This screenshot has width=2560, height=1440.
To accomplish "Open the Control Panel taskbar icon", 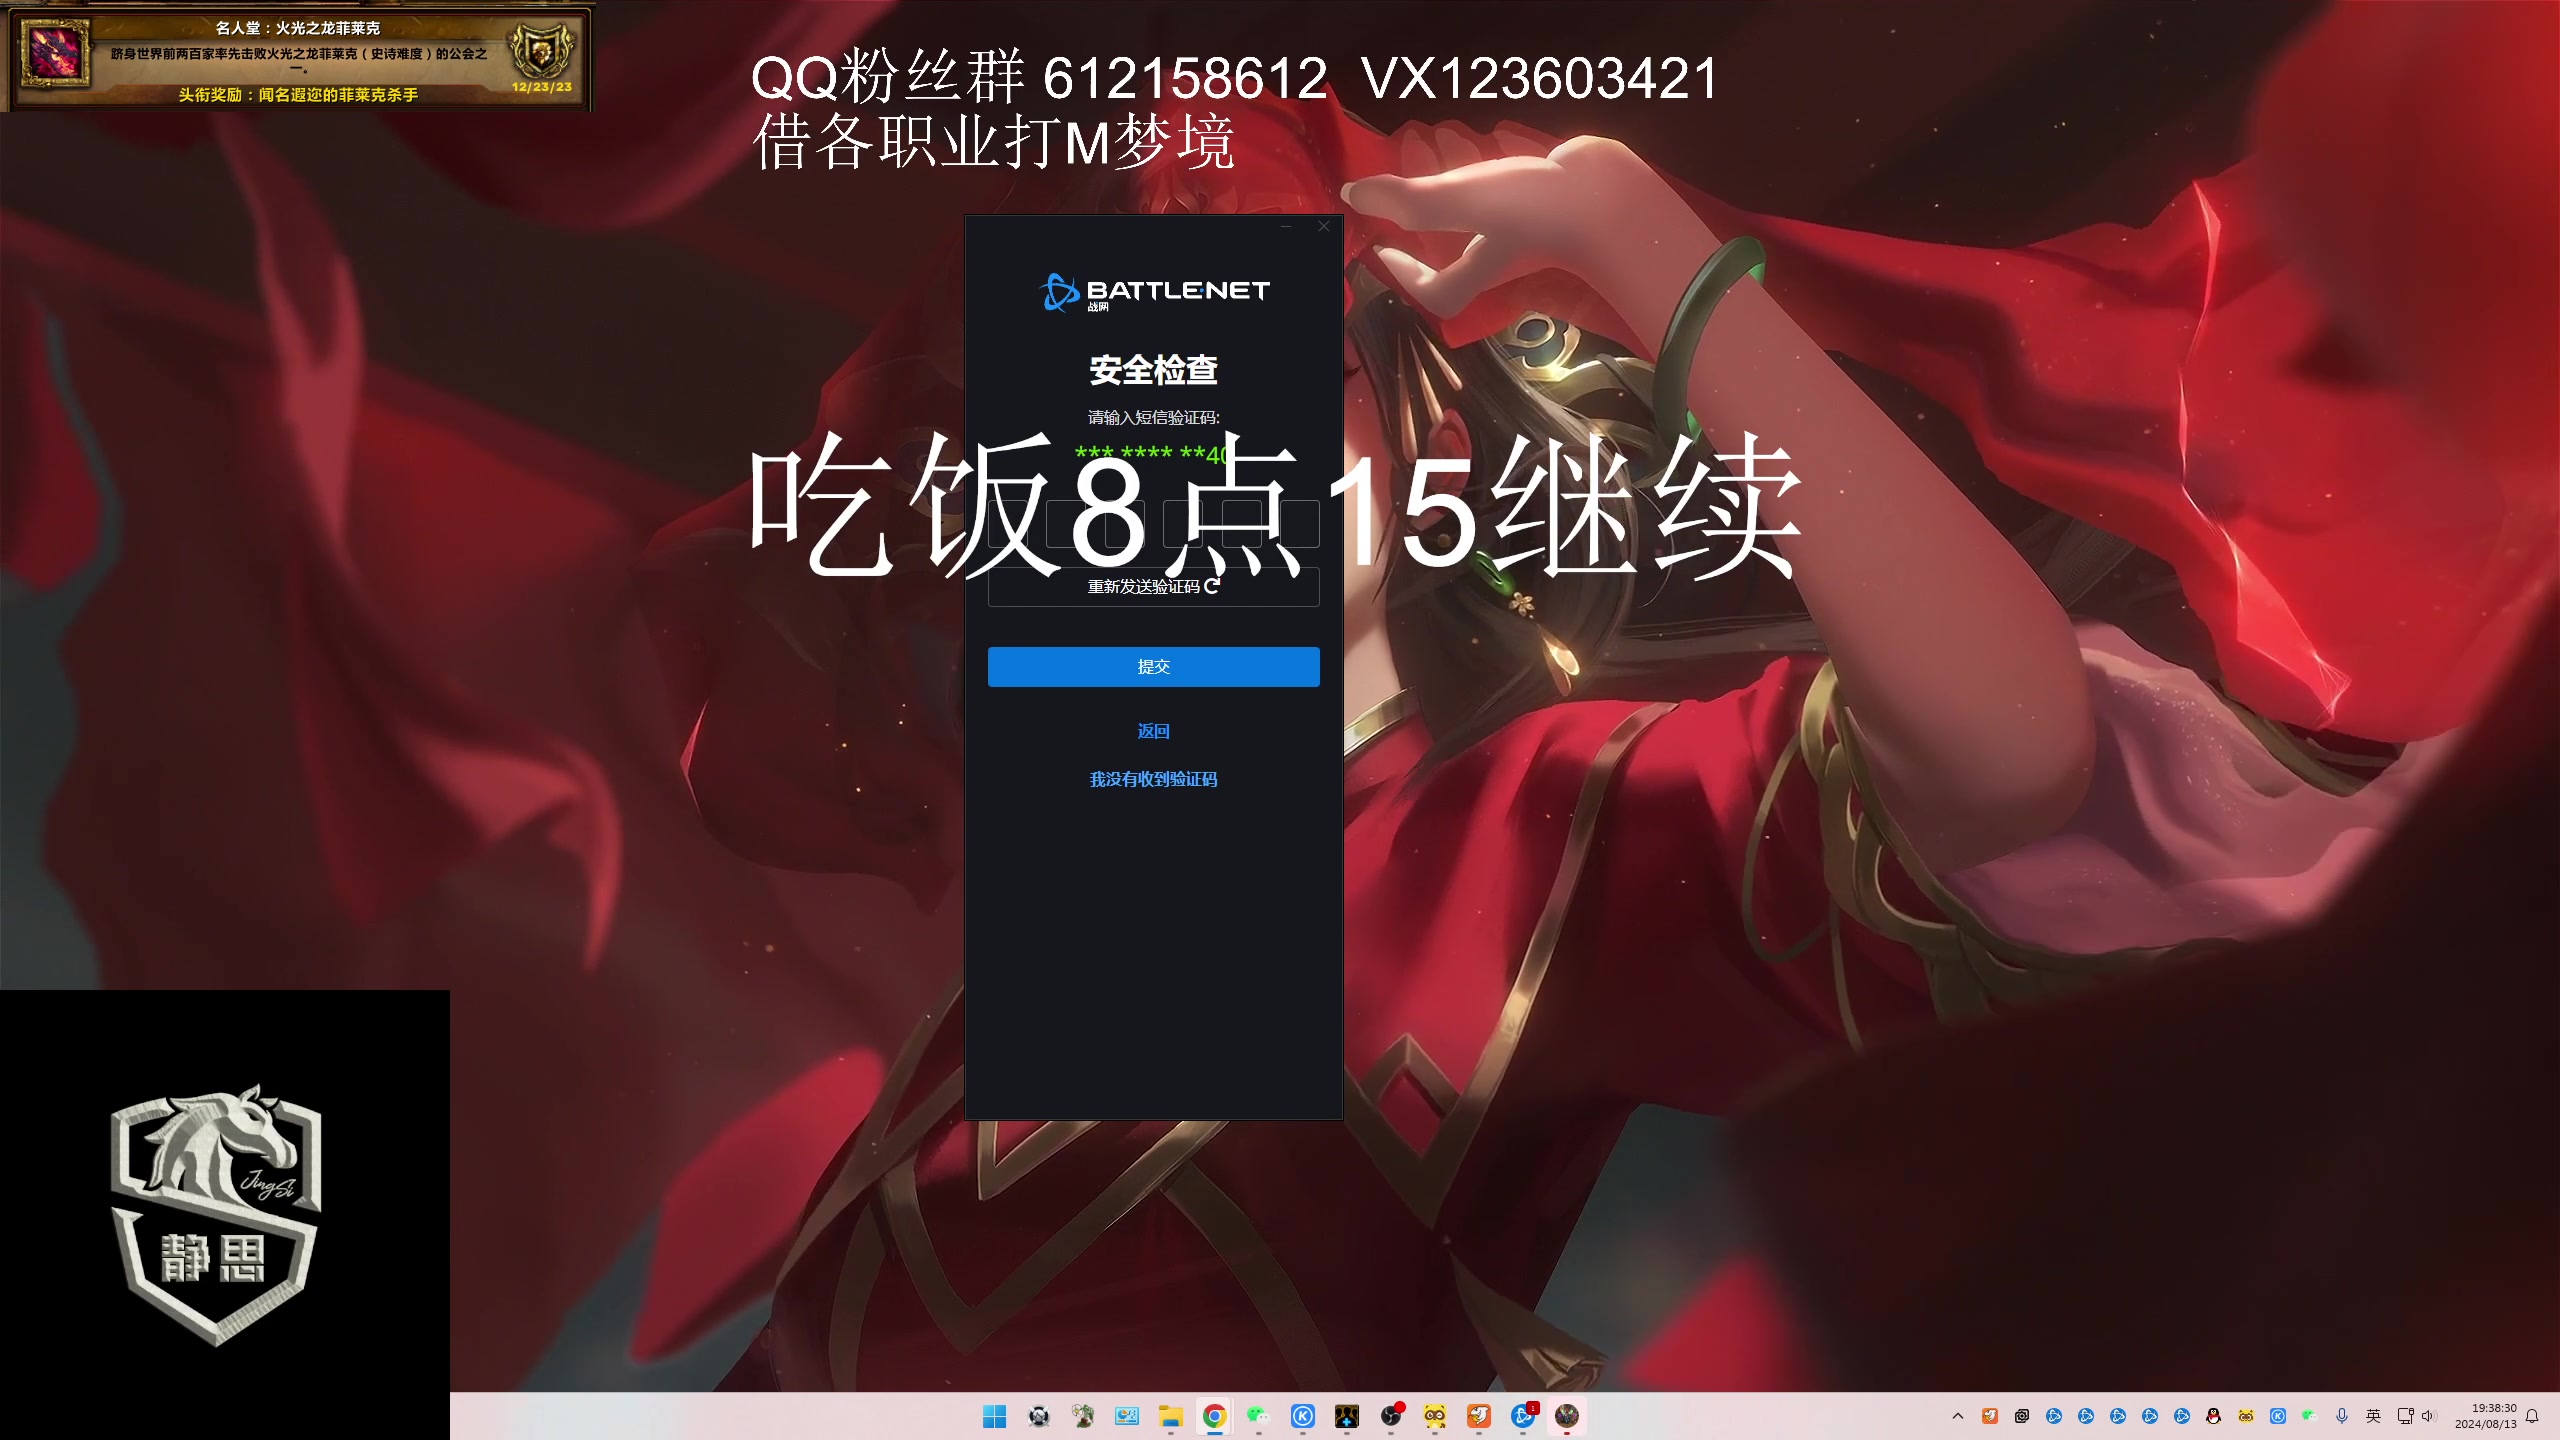I will click(x=1127, y=1416).
